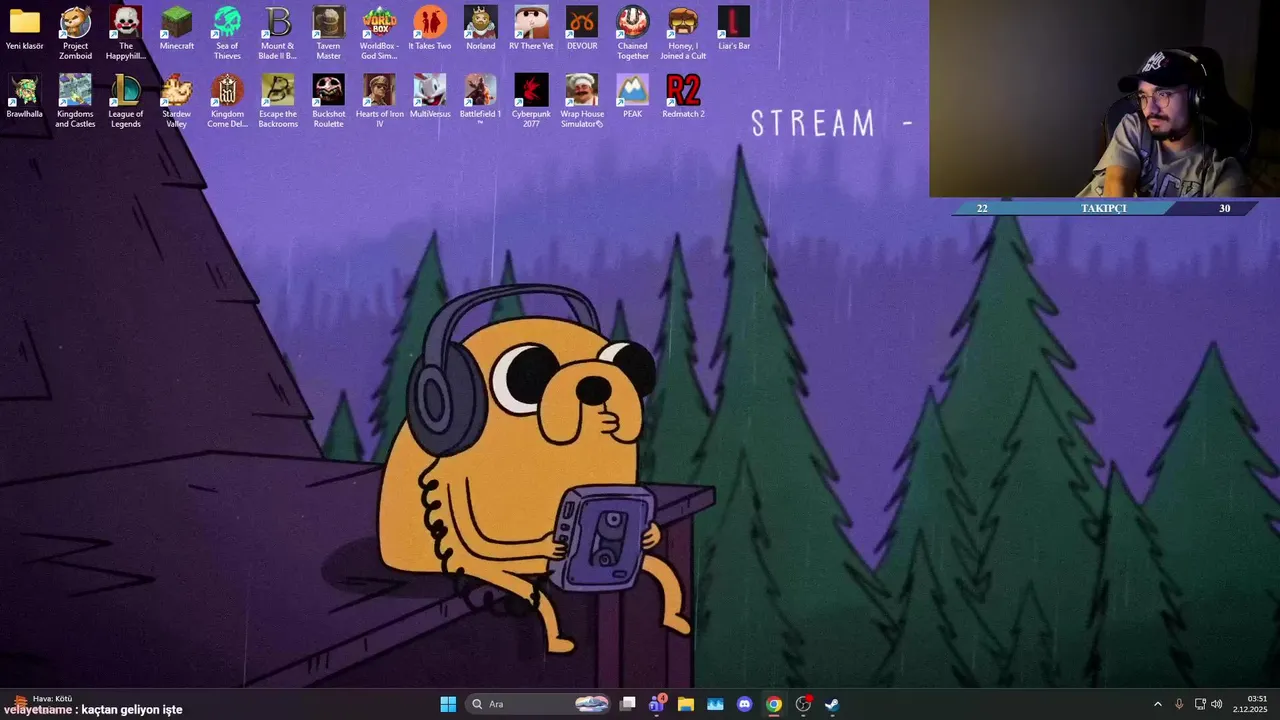
Task: Switch to Discord in the taskbar
Action: pyautogui.click(x=744, y=704)
